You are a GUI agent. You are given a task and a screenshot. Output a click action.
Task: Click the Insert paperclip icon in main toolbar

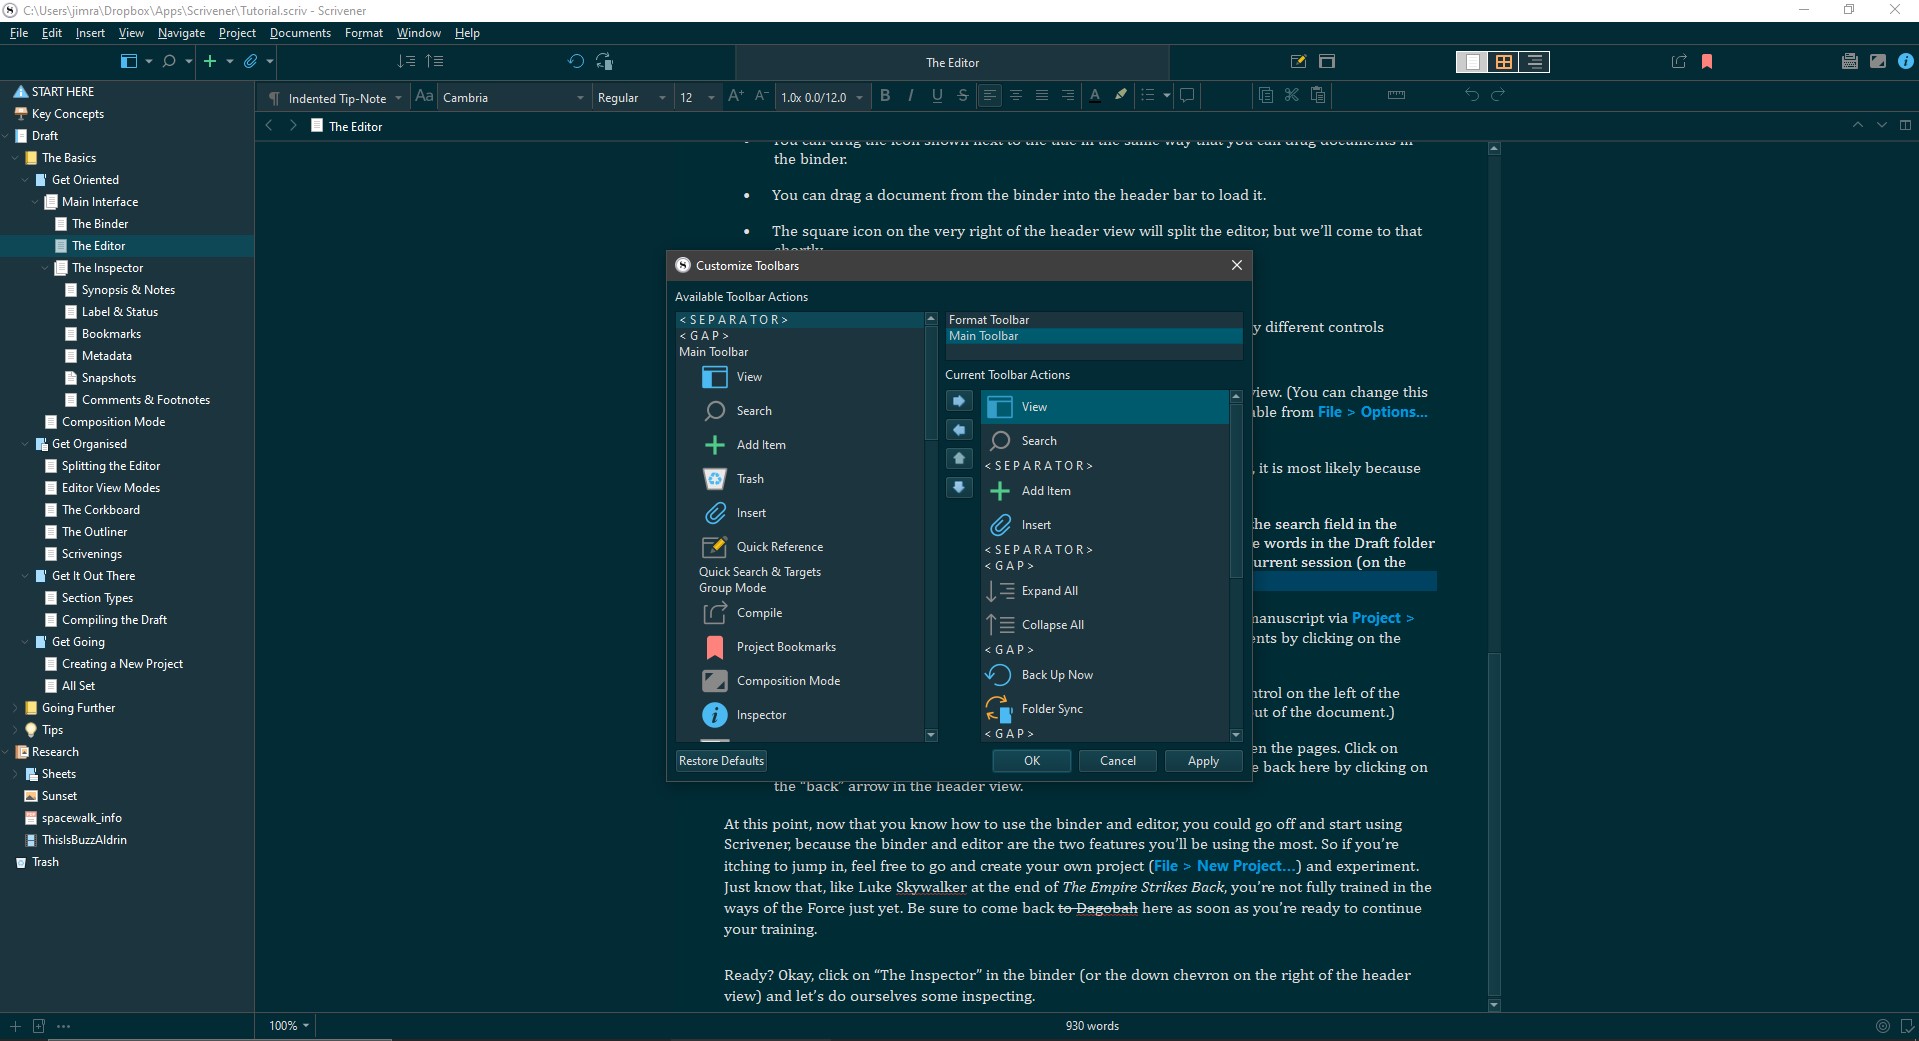[x=251, y=61]
